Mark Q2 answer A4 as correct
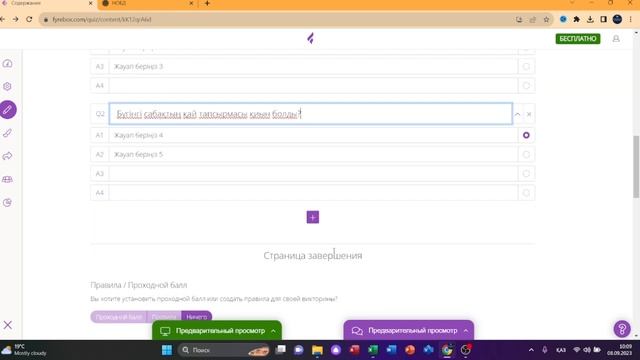 [x=526, y=193]
